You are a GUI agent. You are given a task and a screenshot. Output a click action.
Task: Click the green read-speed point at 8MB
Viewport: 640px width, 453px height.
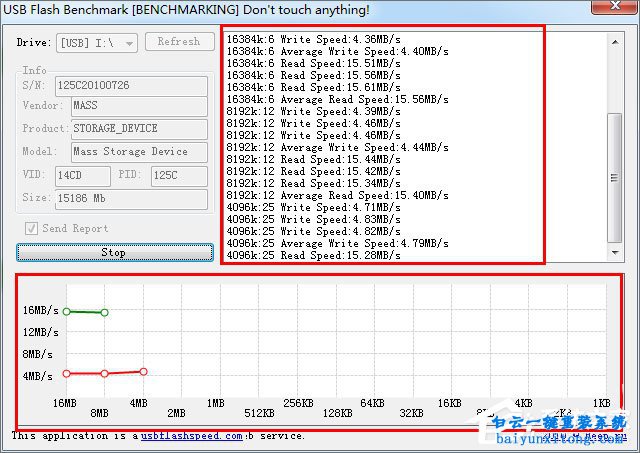point(104,313)
